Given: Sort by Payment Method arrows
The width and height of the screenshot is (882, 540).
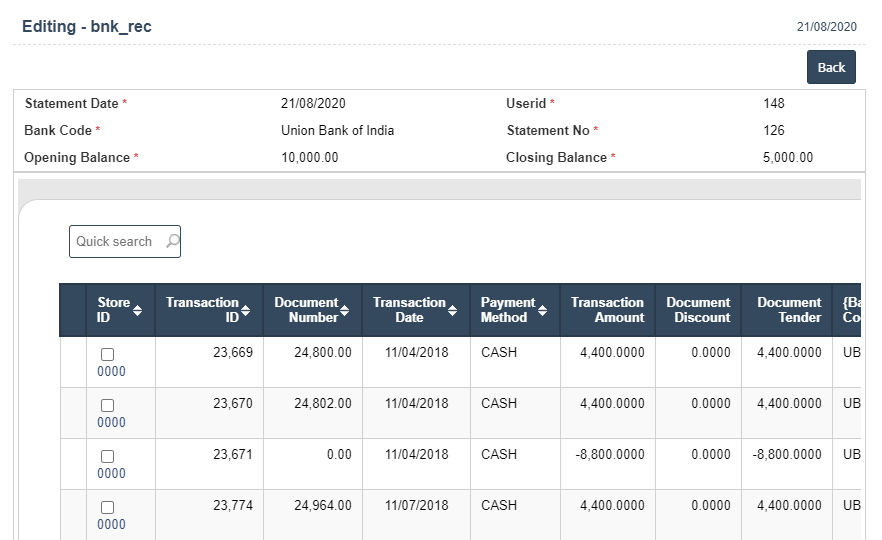Looking at the screenshot, I should pyautogui.click(x=542, y=310).
